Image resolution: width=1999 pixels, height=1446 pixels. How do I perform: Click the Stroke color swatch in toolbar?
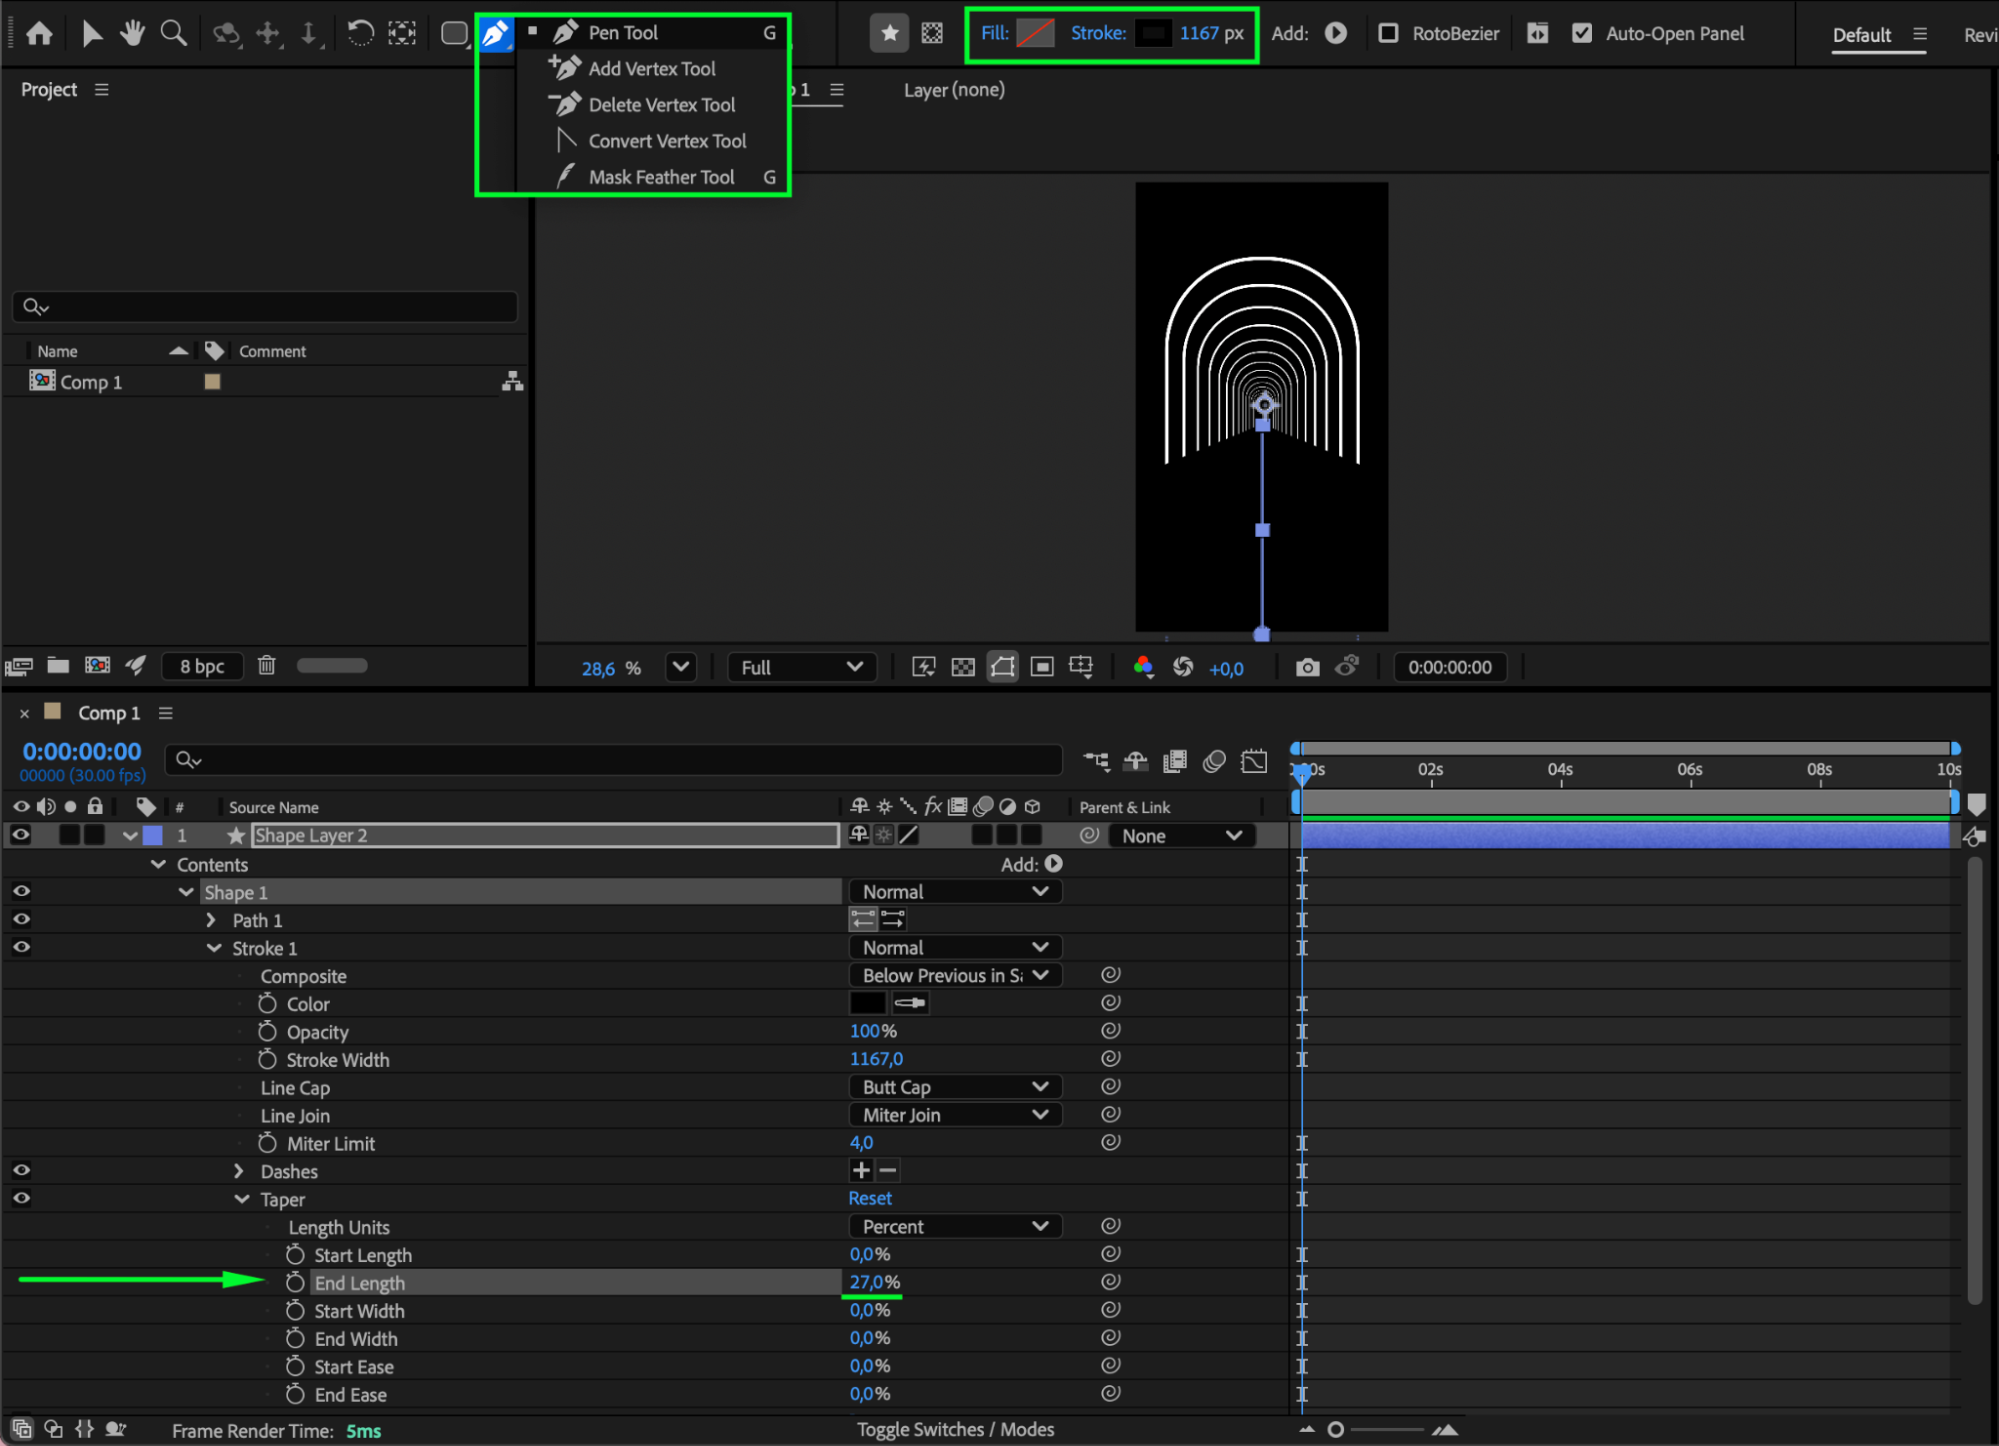point(1152,33)
